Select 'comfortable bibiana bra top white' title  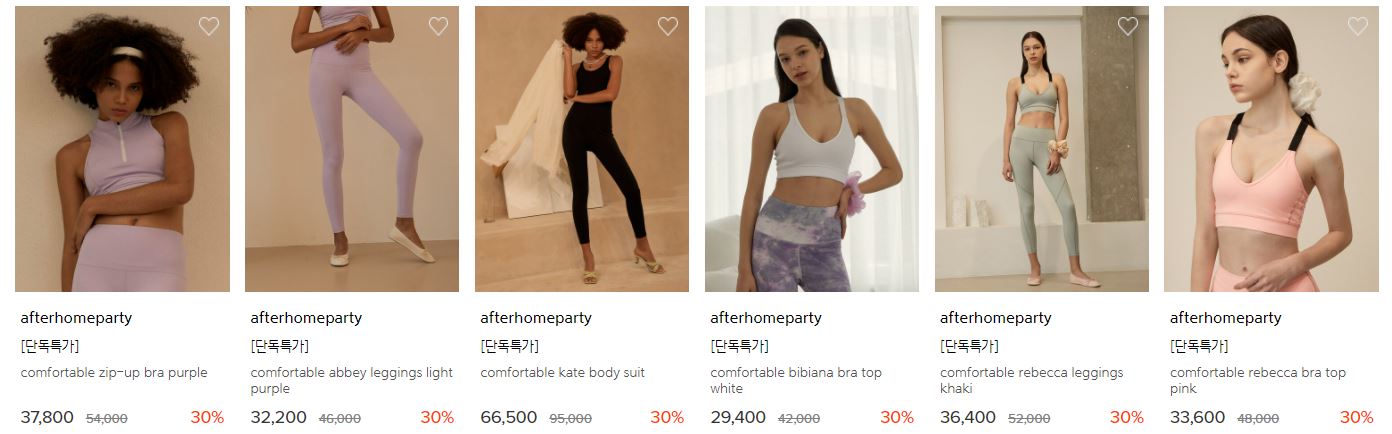point(796,380)
